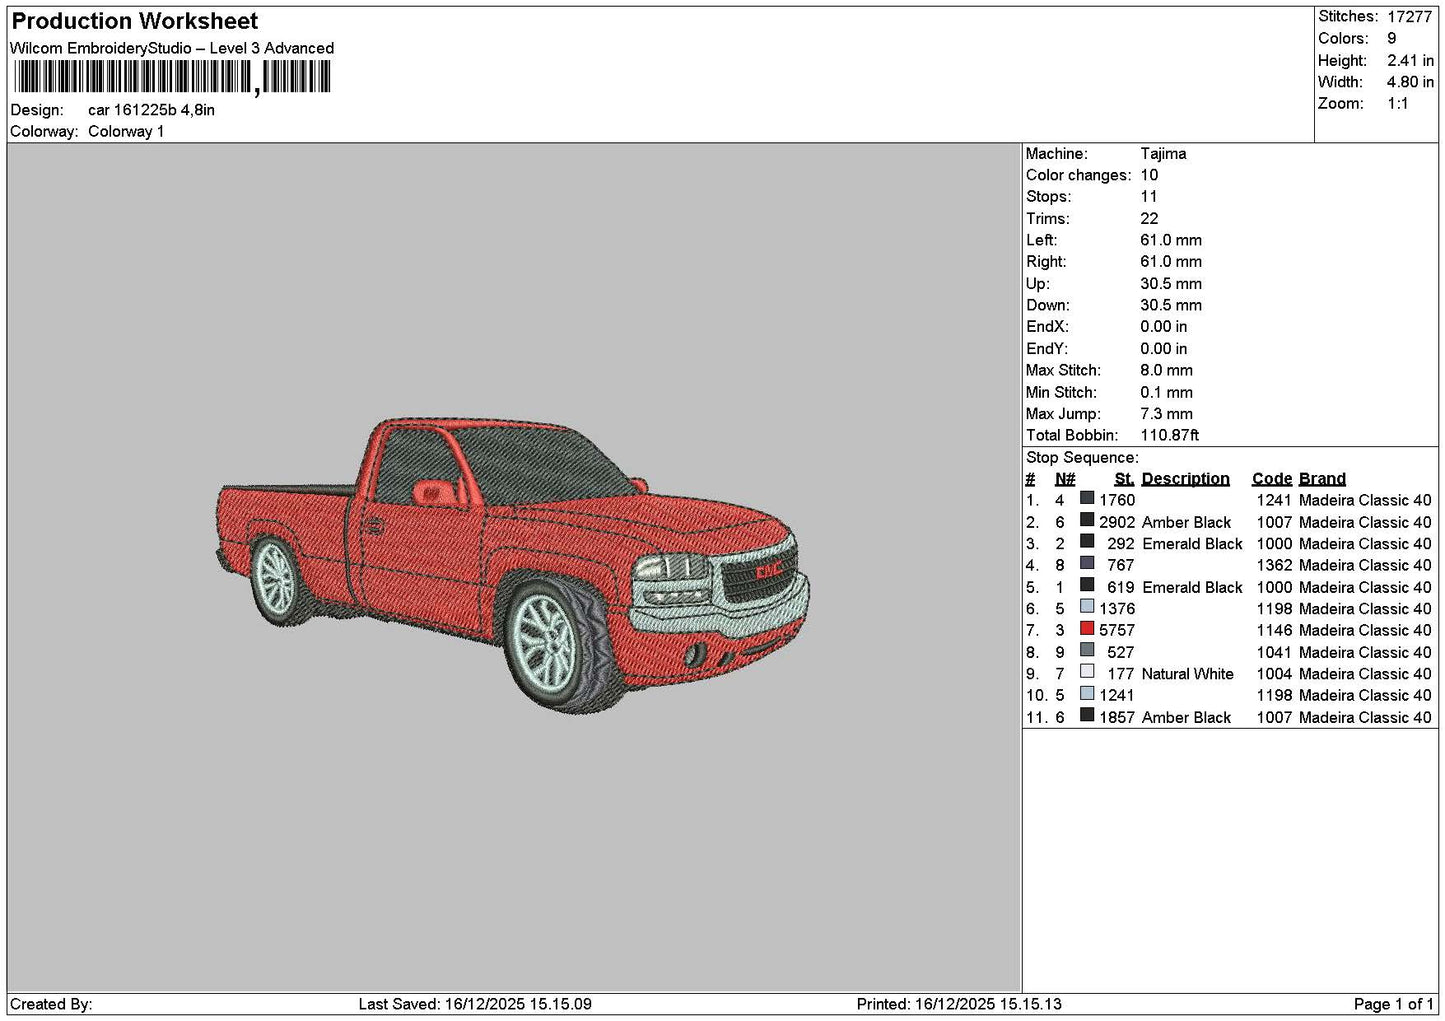The image size is (1445, 1021).
Task: Click the Up value '30.5 mm'
Action: pyautogui.click(x=1171, y=284)
